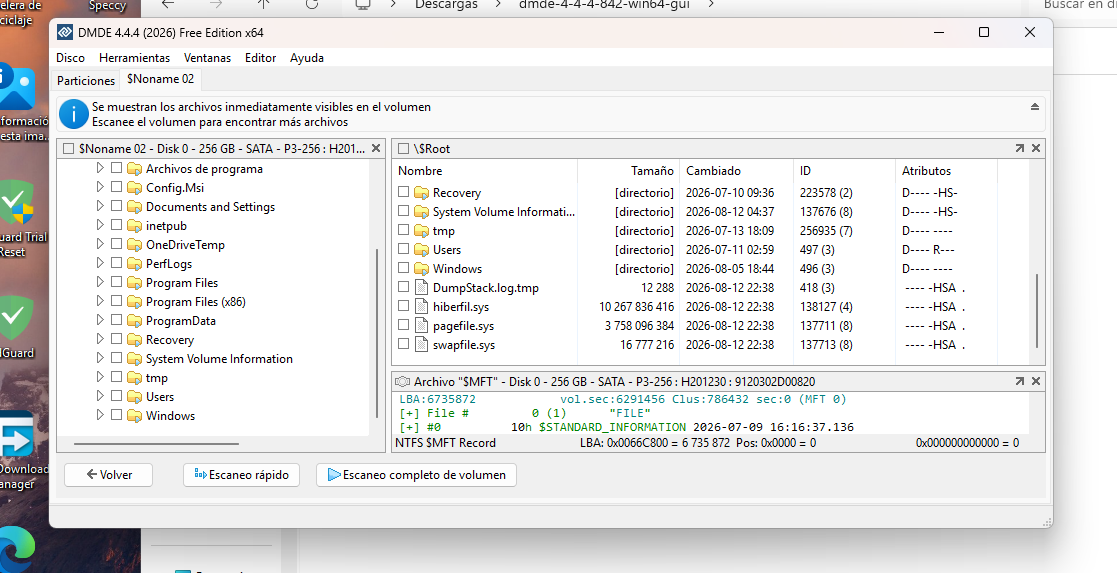Click the Recovery folder icon in file list

point(421,192)
